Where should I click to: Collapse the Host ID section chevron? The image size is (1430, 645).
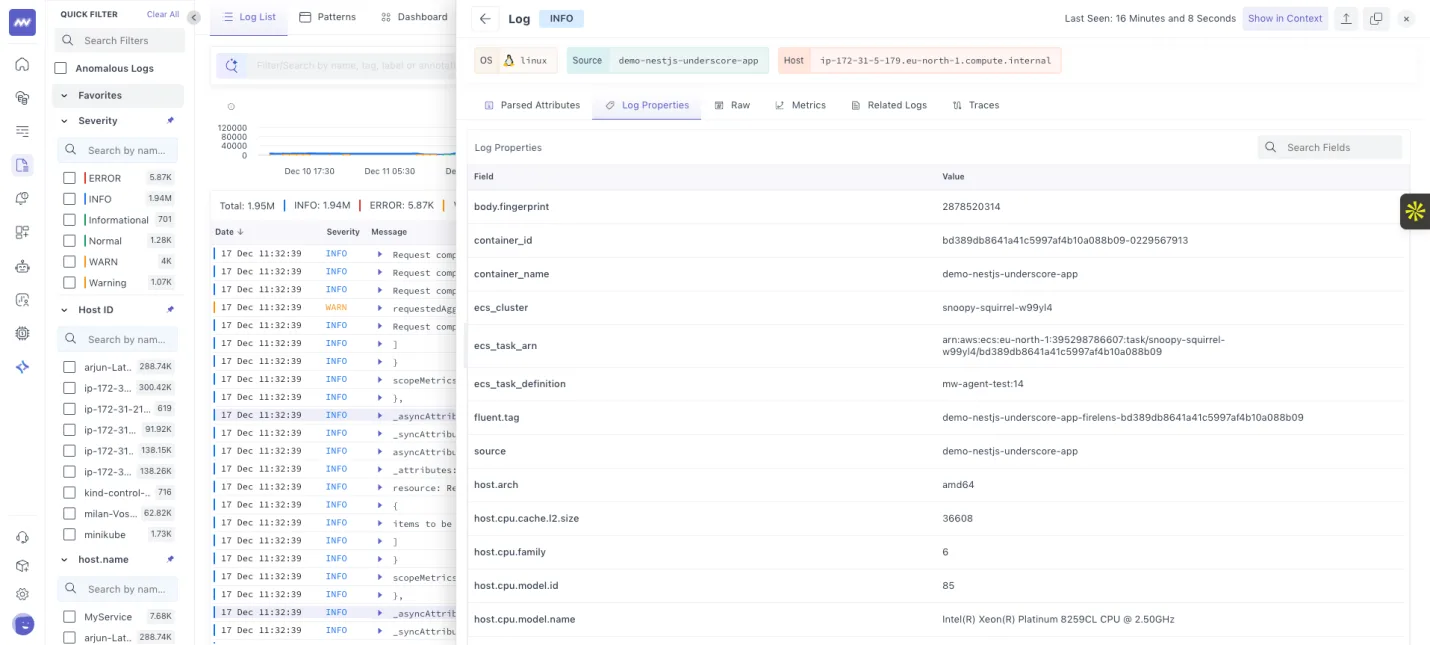(65, 310)
